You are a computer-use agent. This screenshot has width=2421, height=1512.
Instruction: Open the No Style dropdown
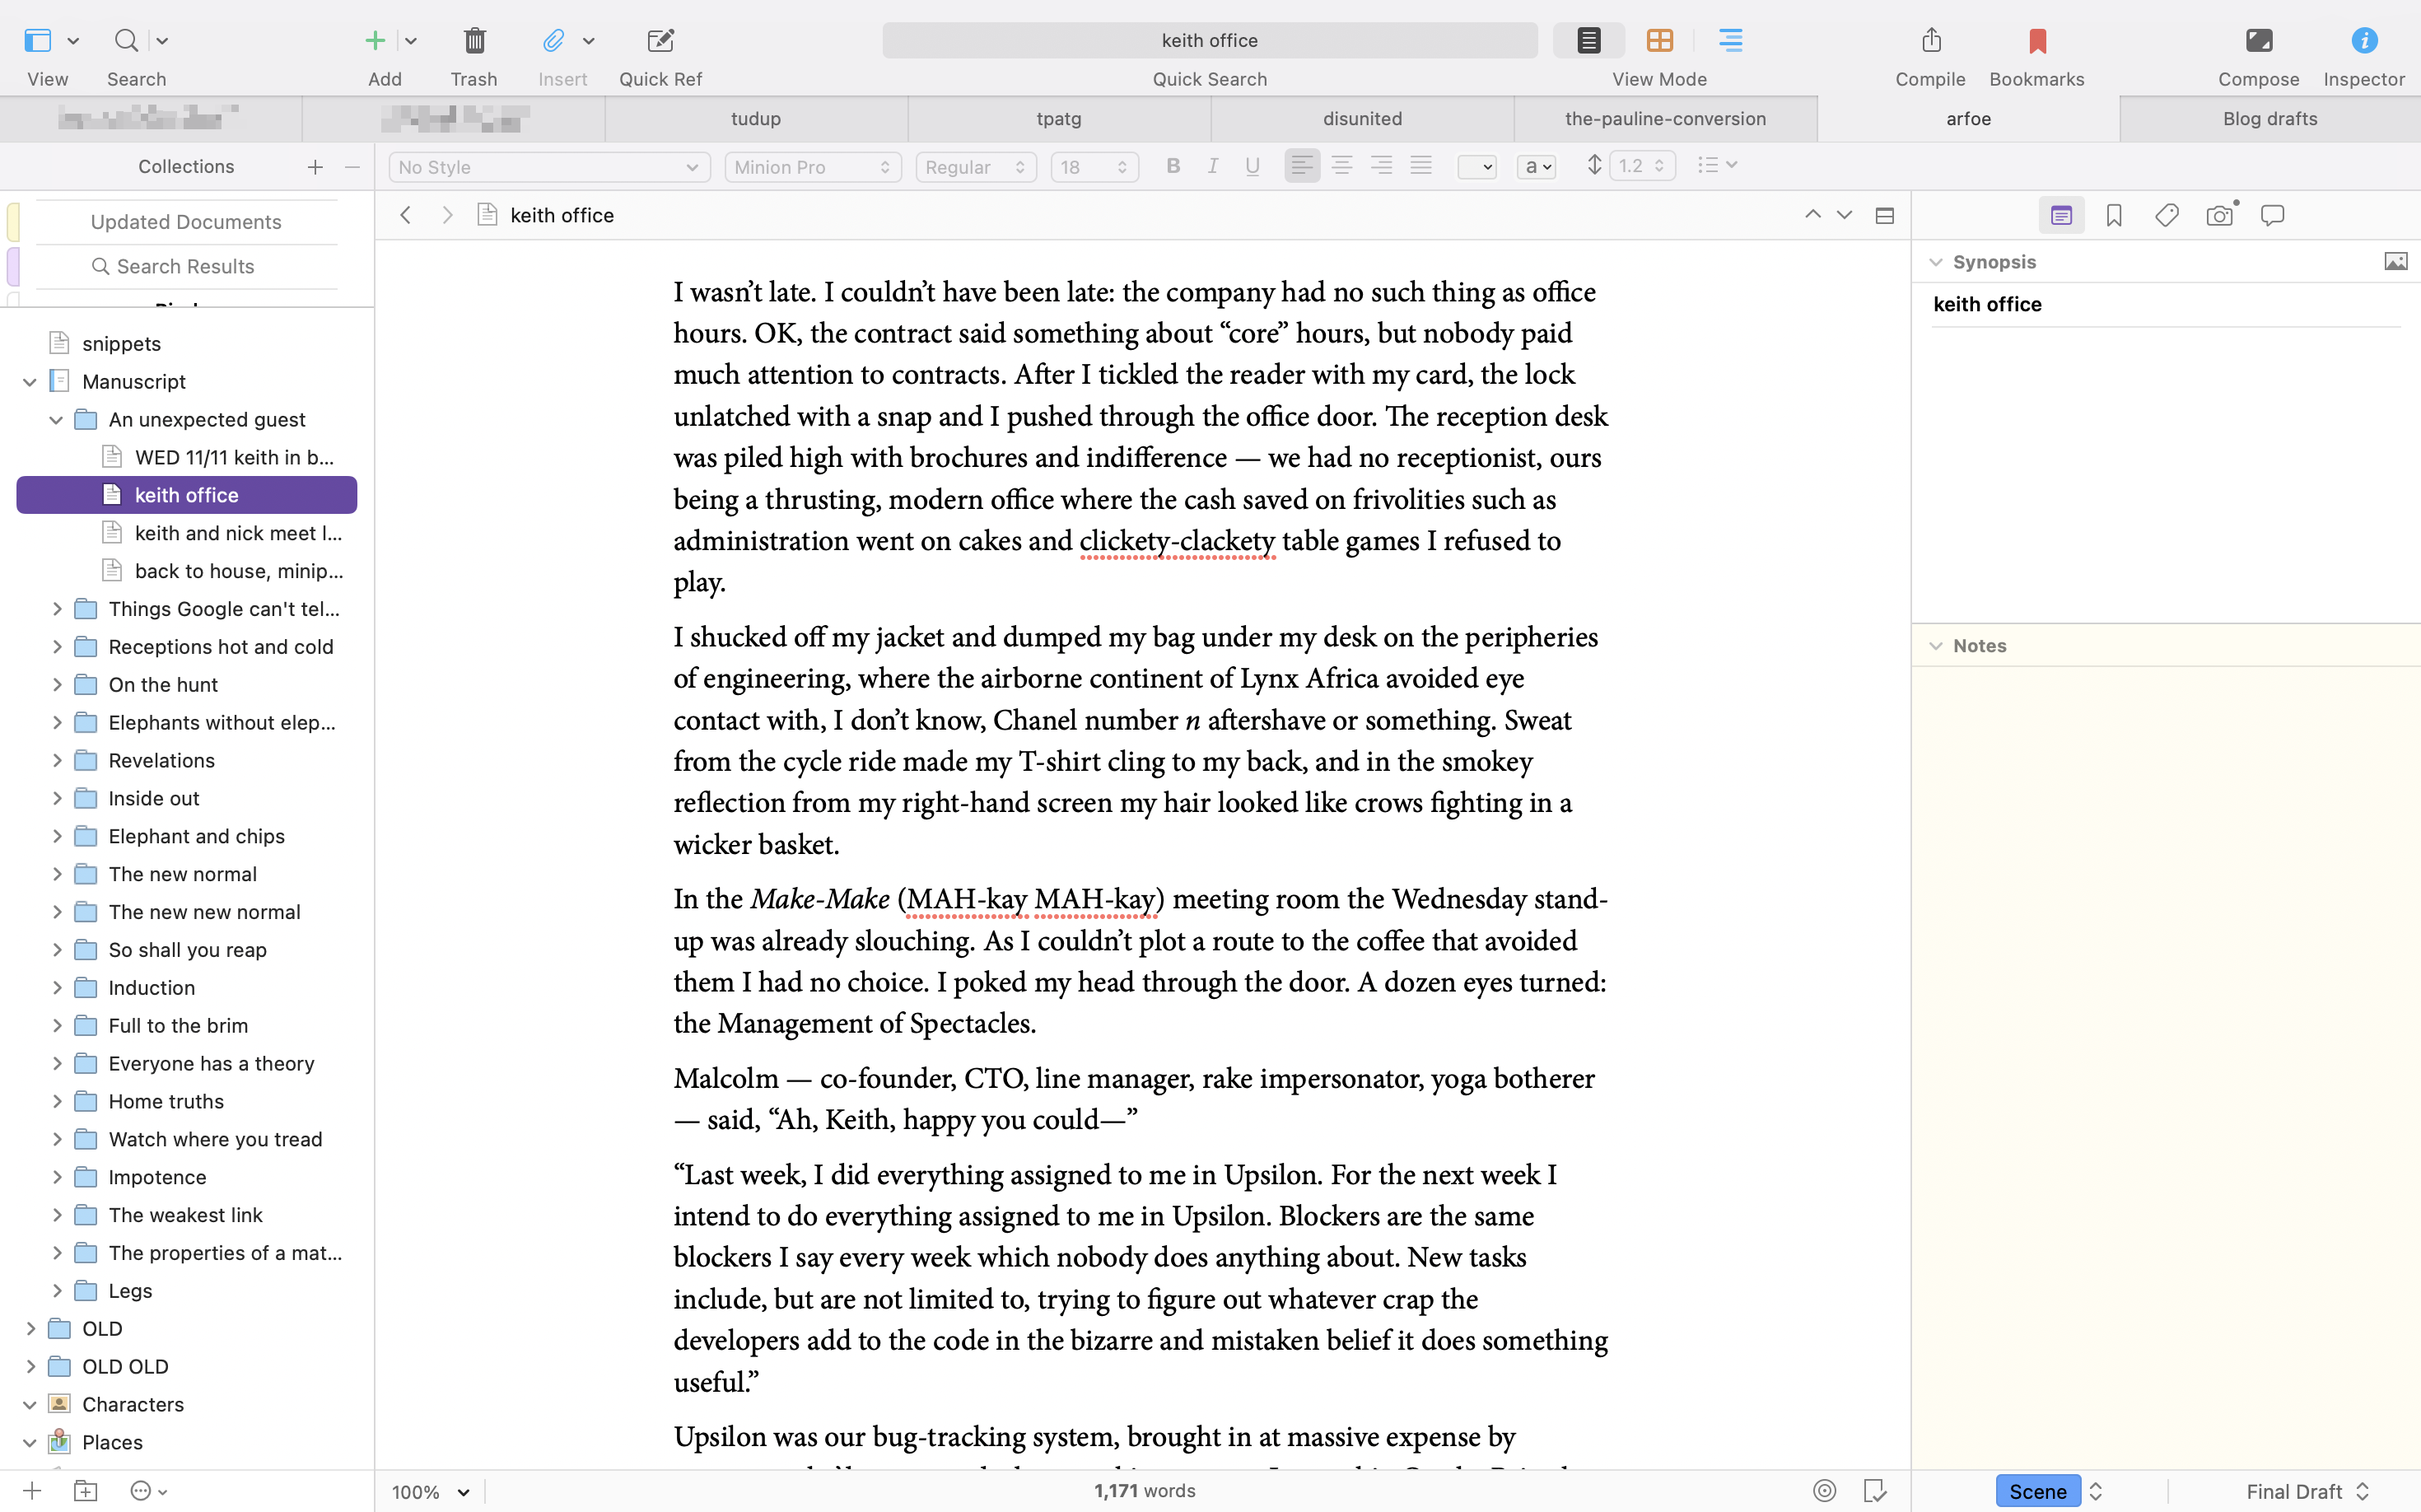click(548, 167)
